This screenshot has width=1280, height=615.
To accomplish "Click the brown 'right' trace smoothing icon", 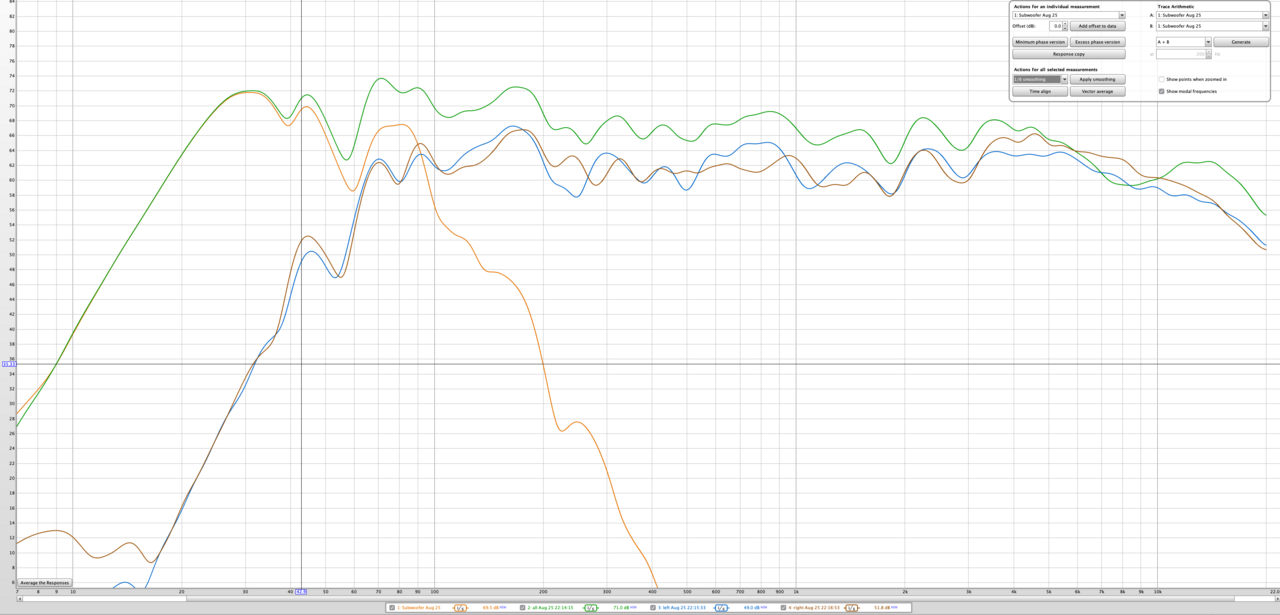I will pyautogui.click(x=851, y=607).
